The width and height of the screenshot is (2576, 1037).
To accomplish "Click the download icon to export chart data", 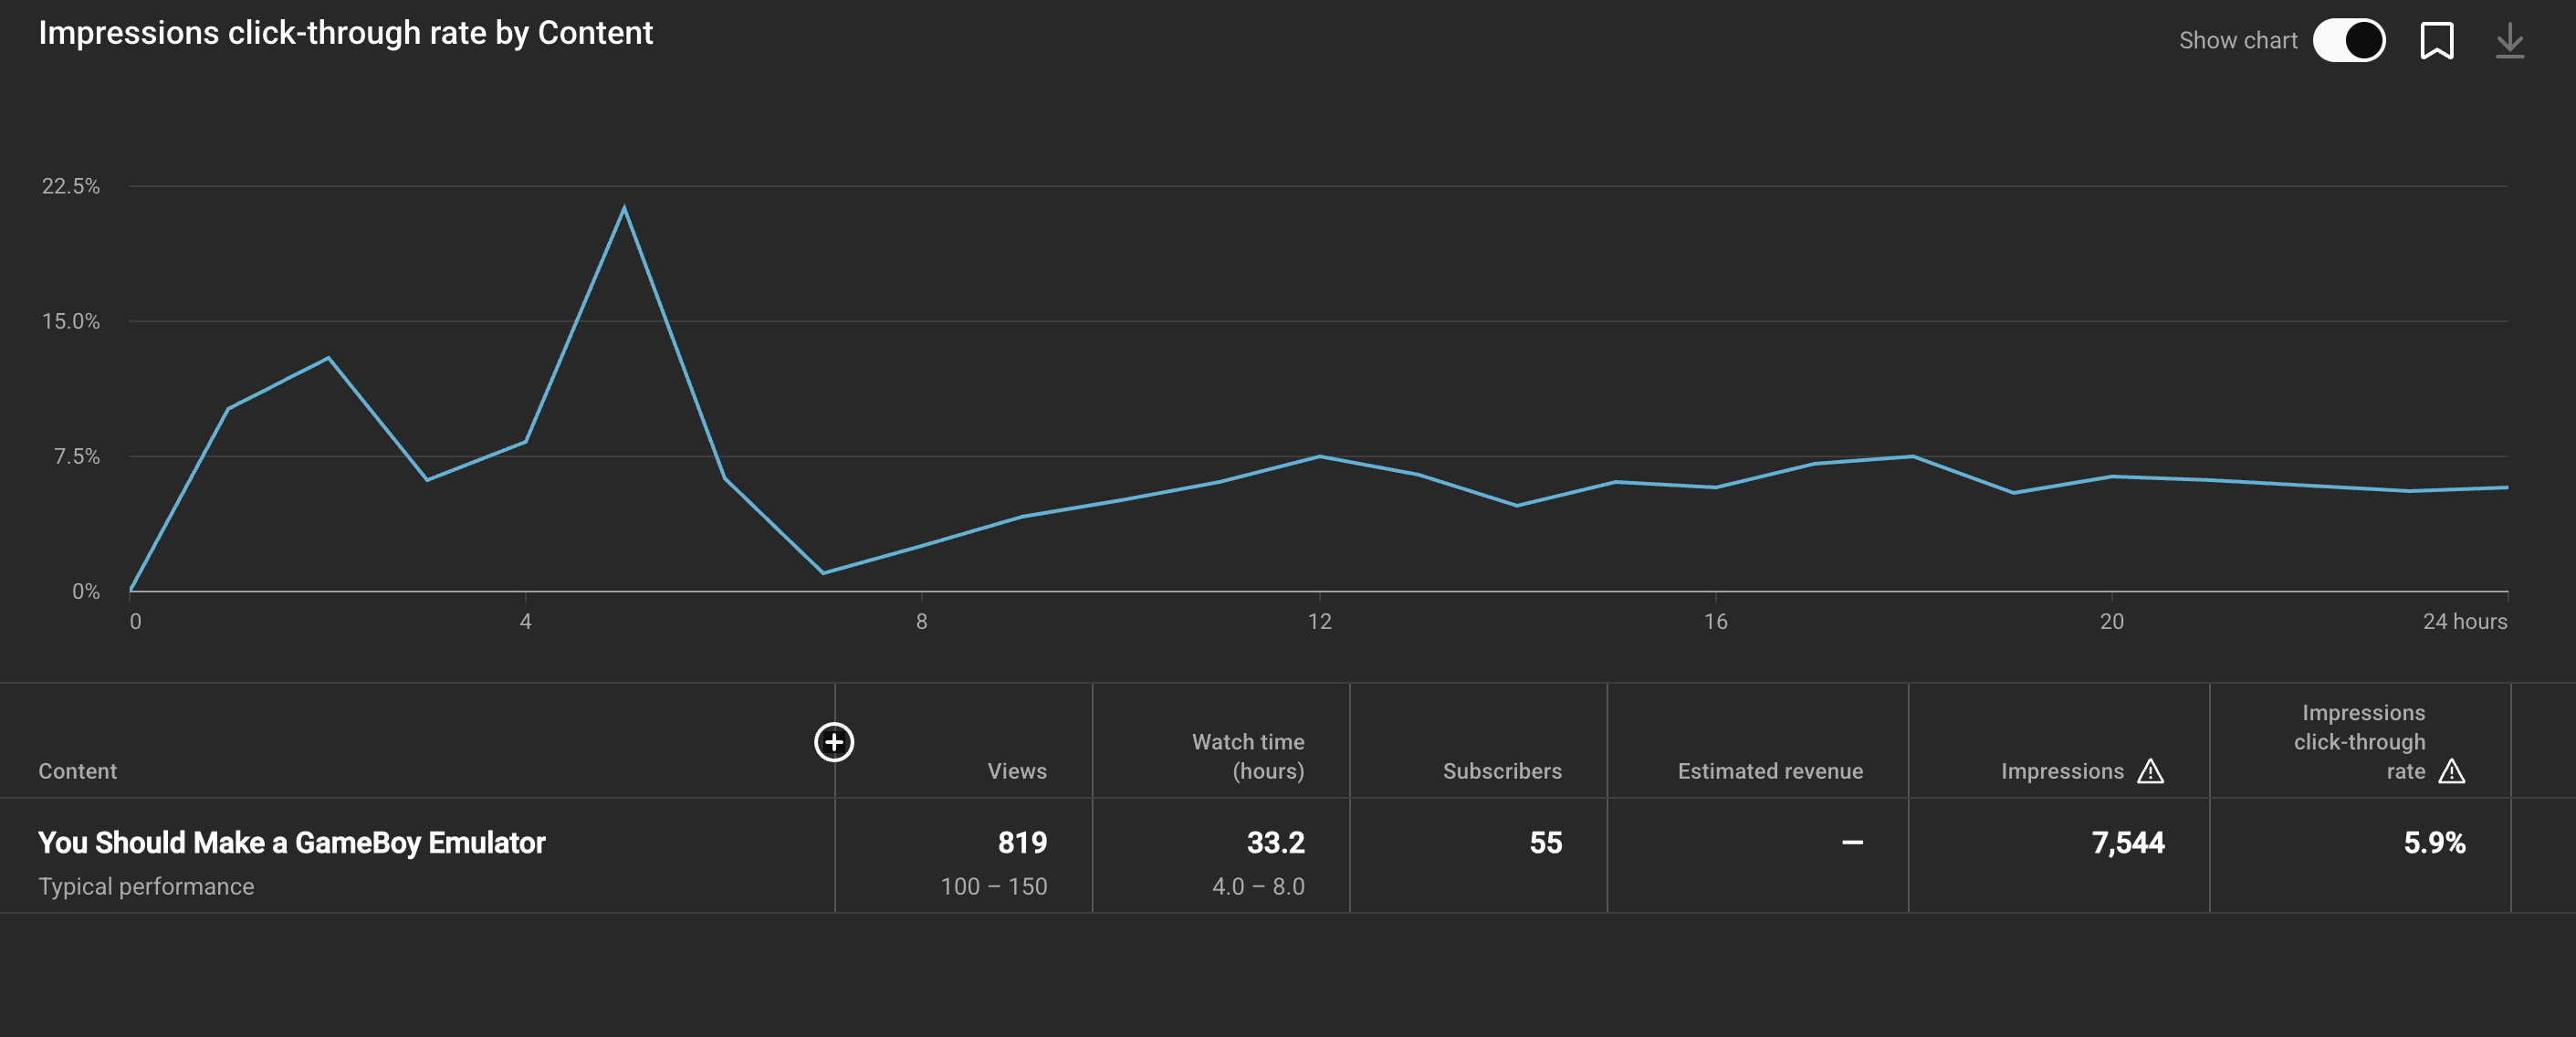I will [2509, 39].
